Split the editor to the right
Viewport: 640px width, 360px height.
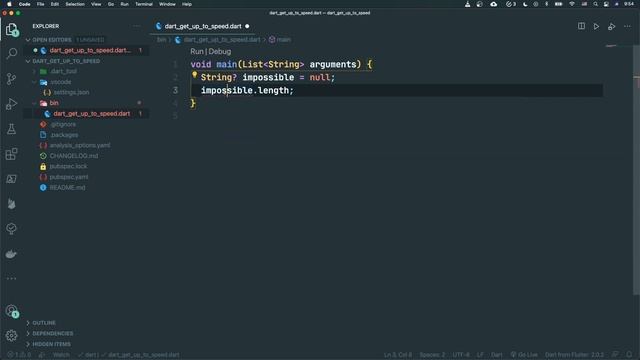pyautogui.click(x=581, y=26)
